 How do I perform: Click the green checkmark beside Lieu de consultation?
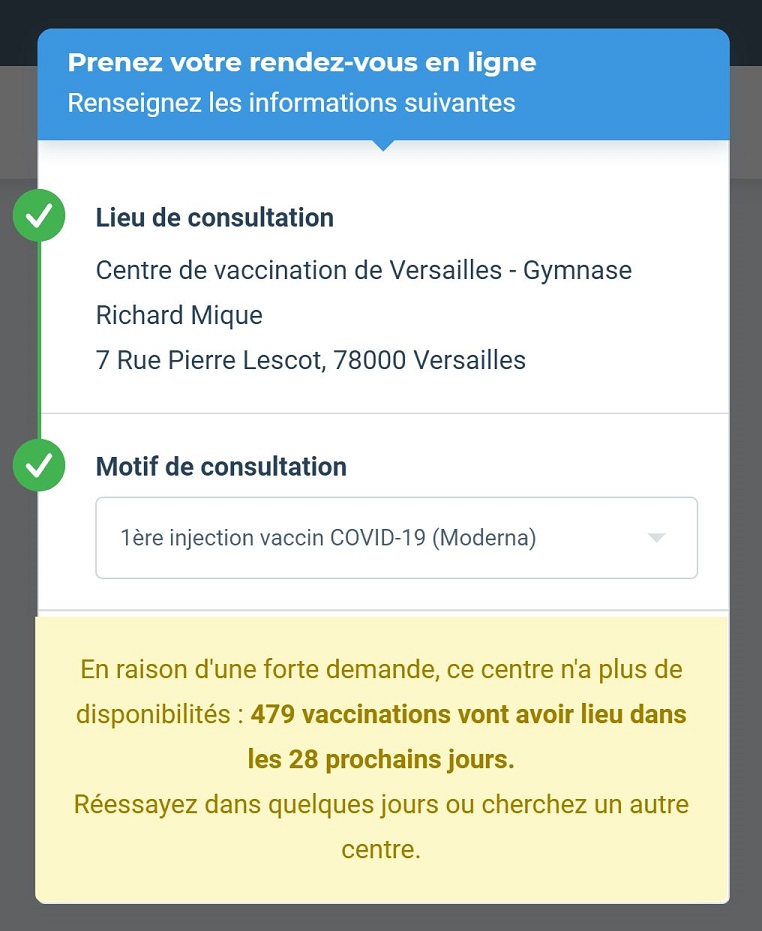pos(39,215)
